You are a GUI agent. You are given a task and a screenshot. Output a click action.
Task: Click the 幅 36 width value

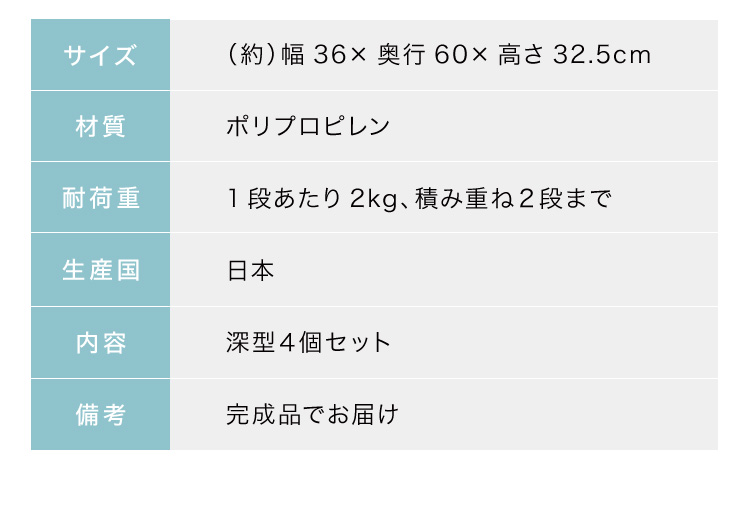tap(313, 54)
